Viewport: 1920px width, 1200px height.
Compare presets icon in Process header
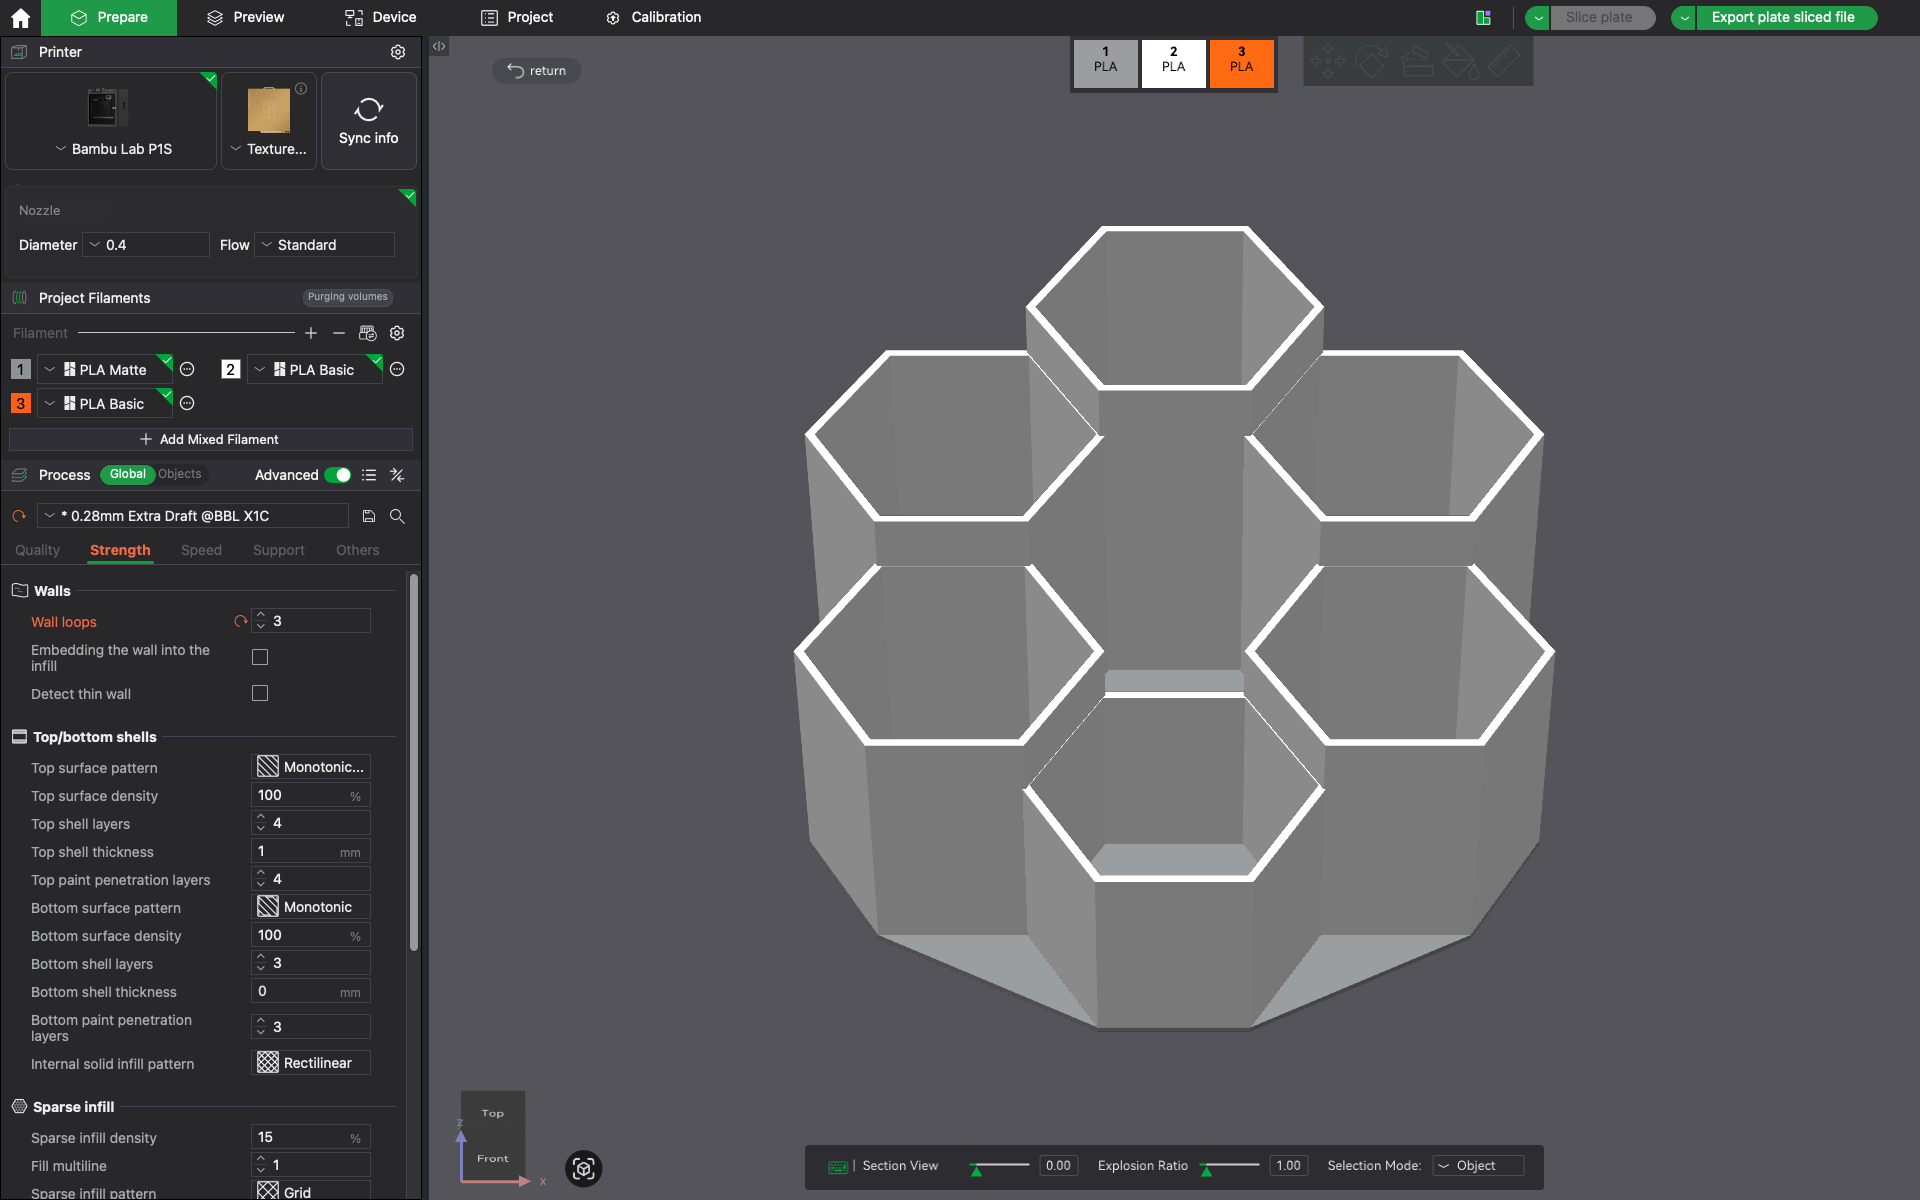point(397,475)
